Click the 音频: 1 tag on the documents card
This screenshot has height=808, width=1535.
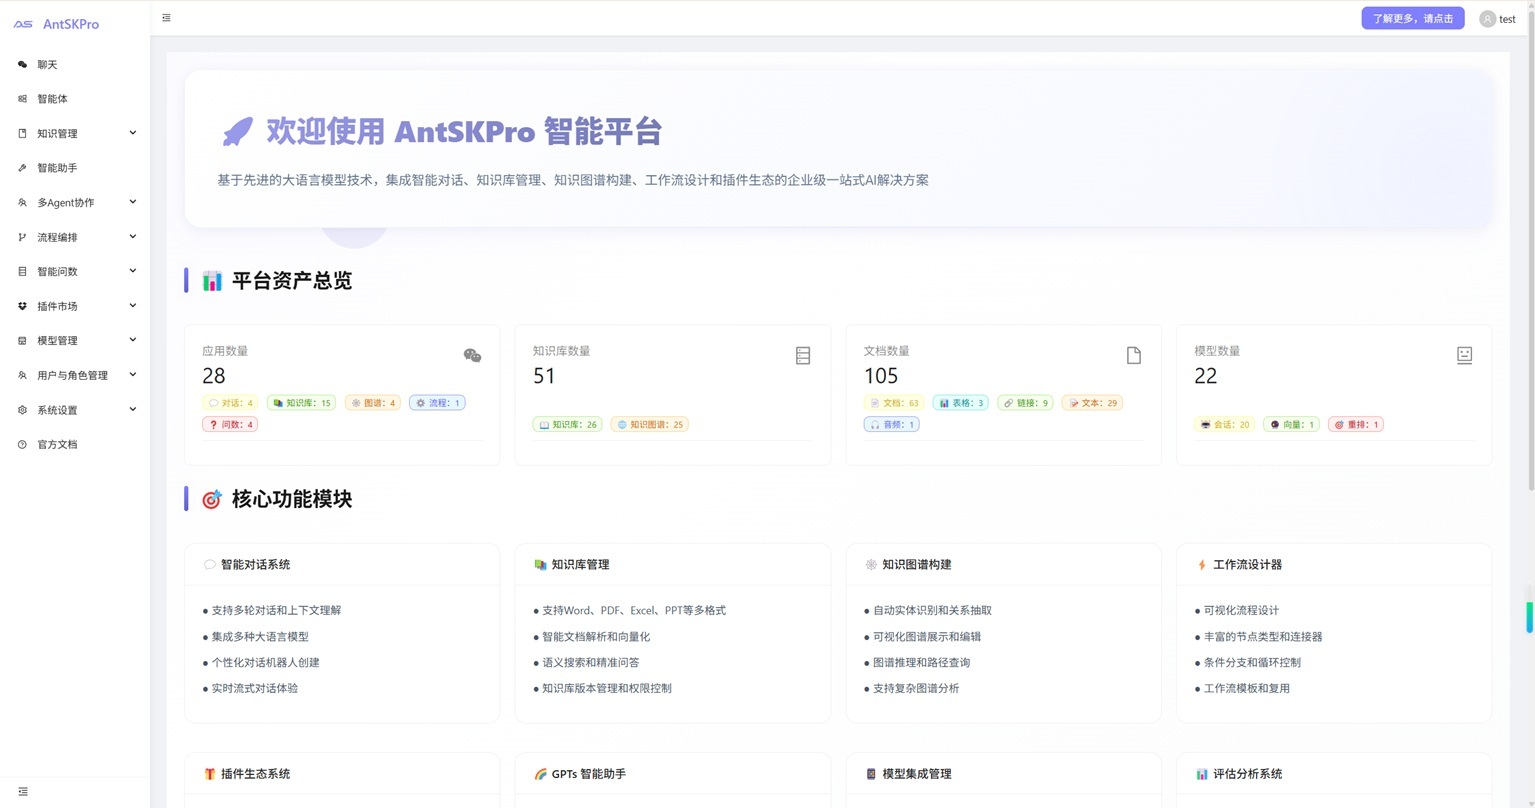pyautogui.click(x=890, y=423)
